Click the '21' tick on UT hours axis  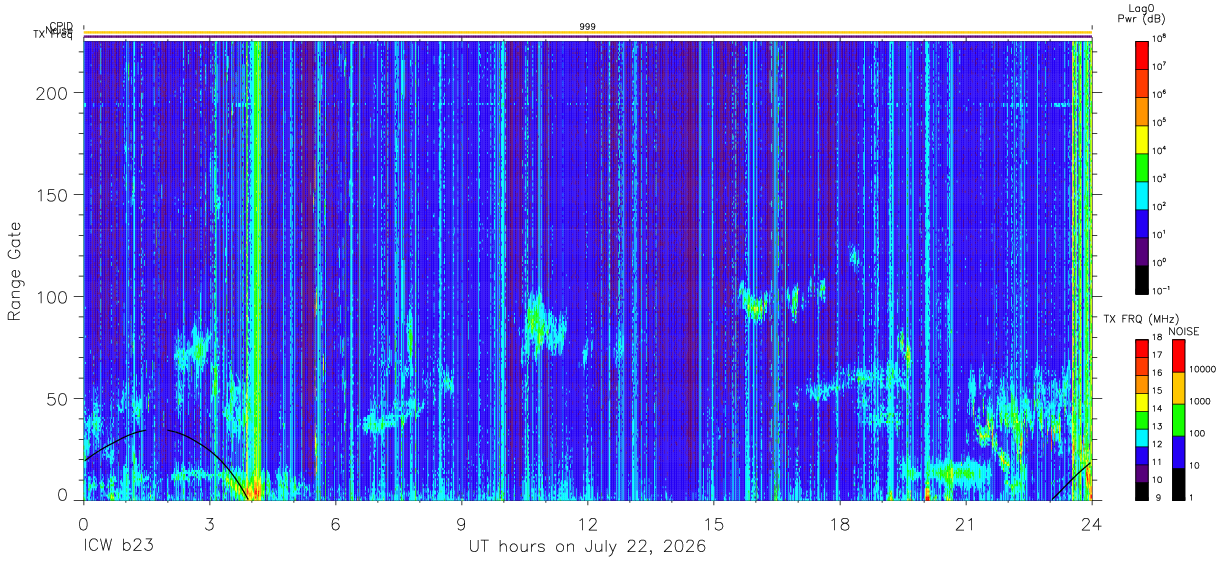tap(966, 524)
